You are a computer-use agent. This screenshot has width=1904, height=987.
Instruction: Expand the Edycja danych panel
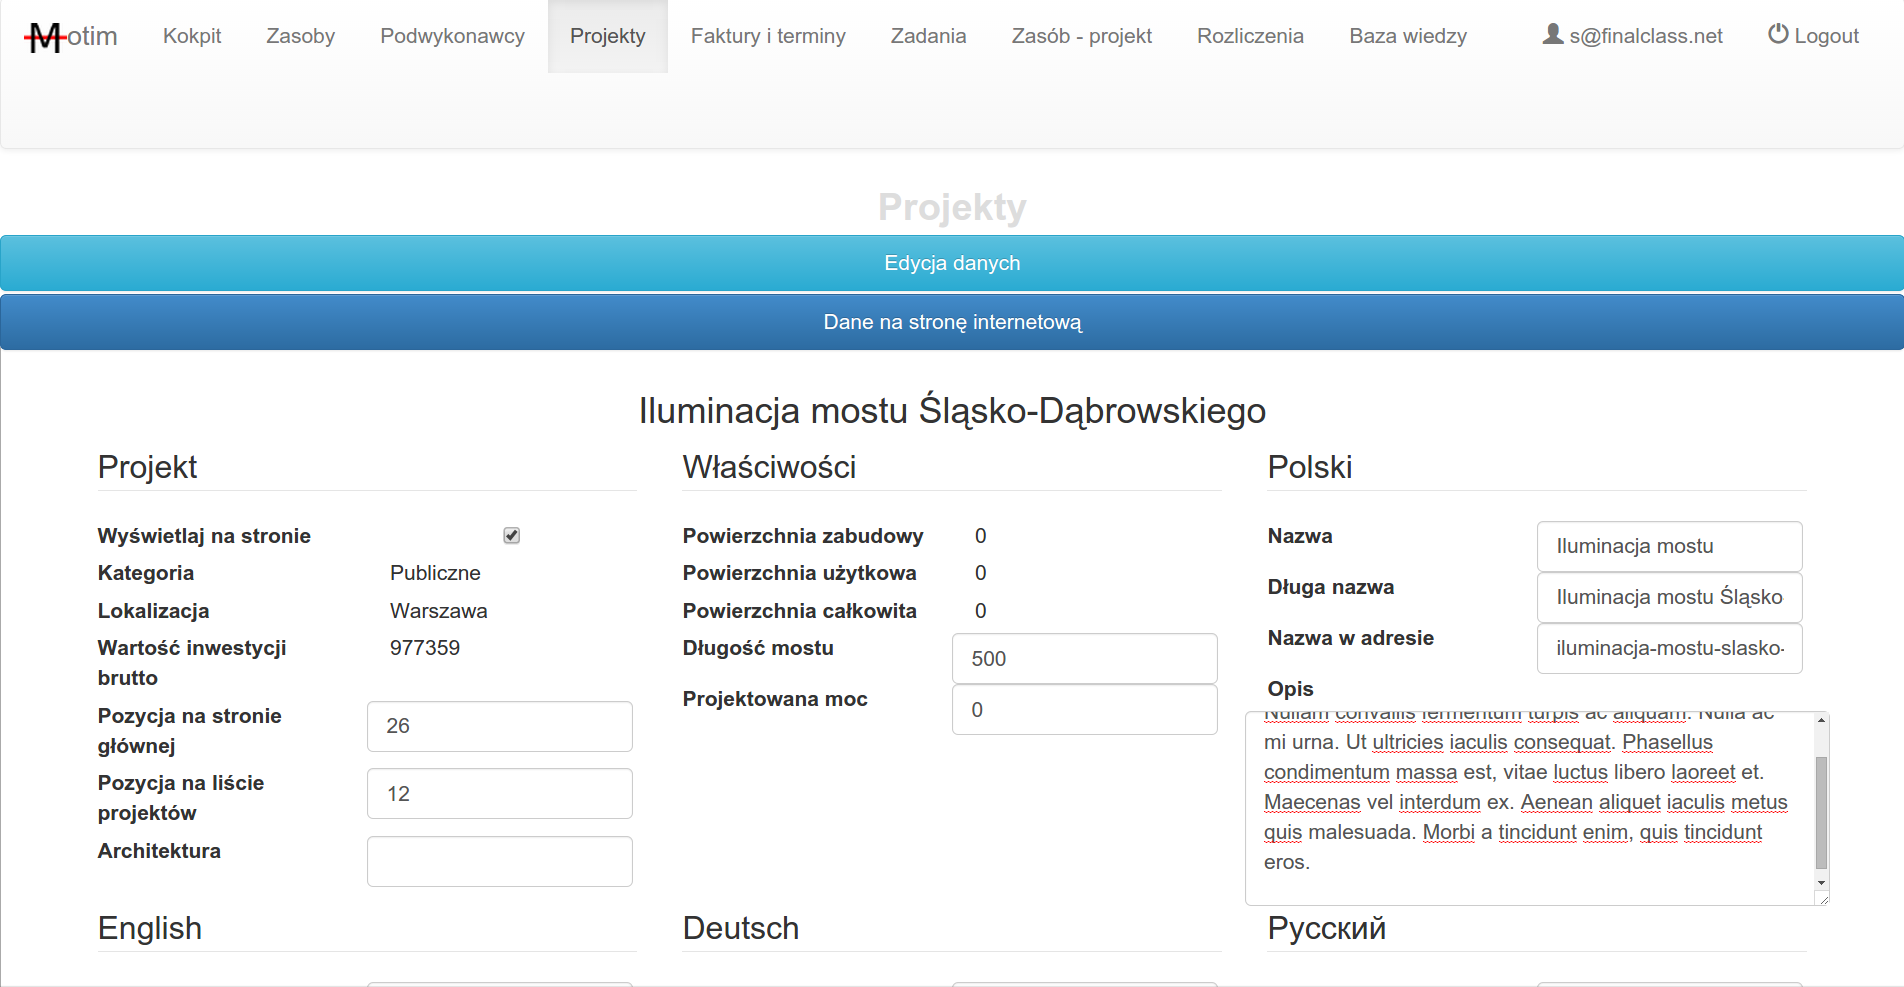(x=952, y=263)
